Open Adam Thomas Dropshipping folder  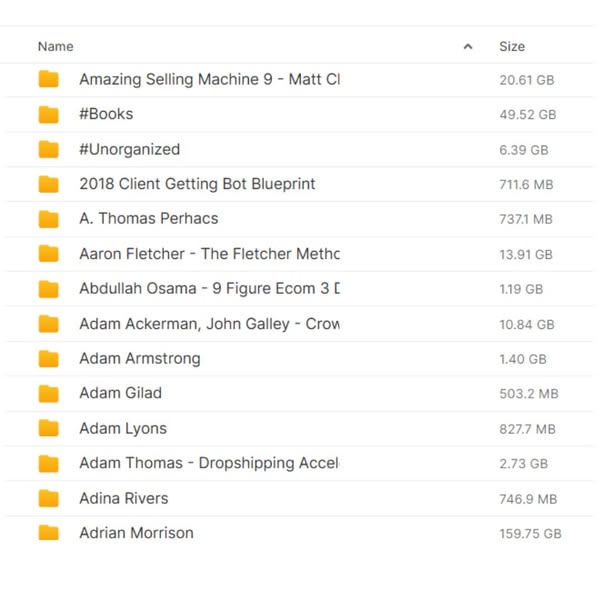209,463
